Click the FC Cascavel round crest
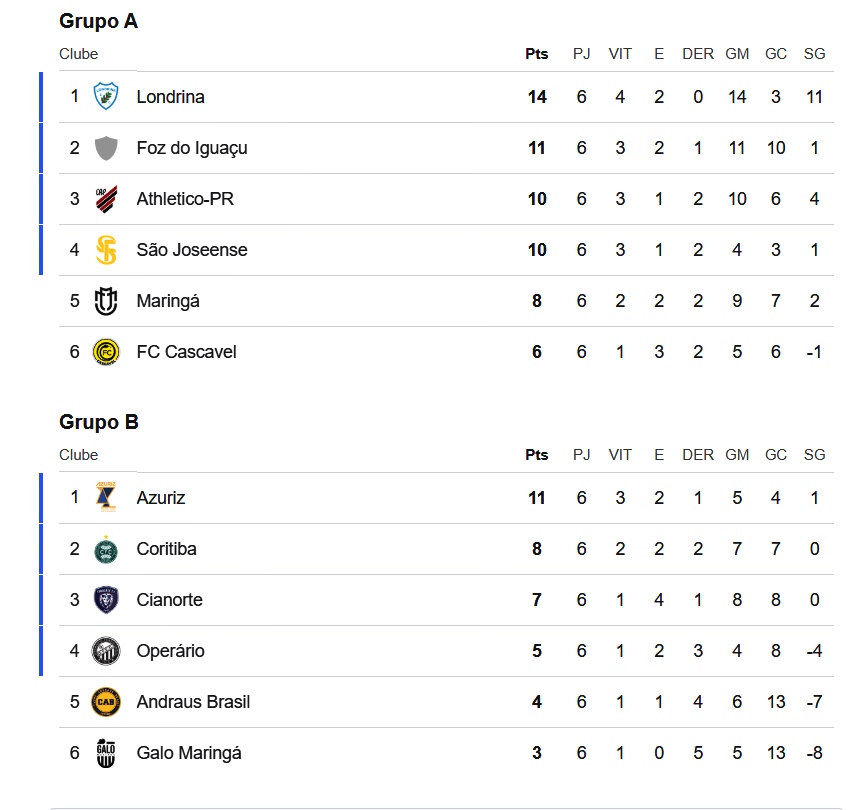Screen dimensions: 868x810 click(106, 352)
